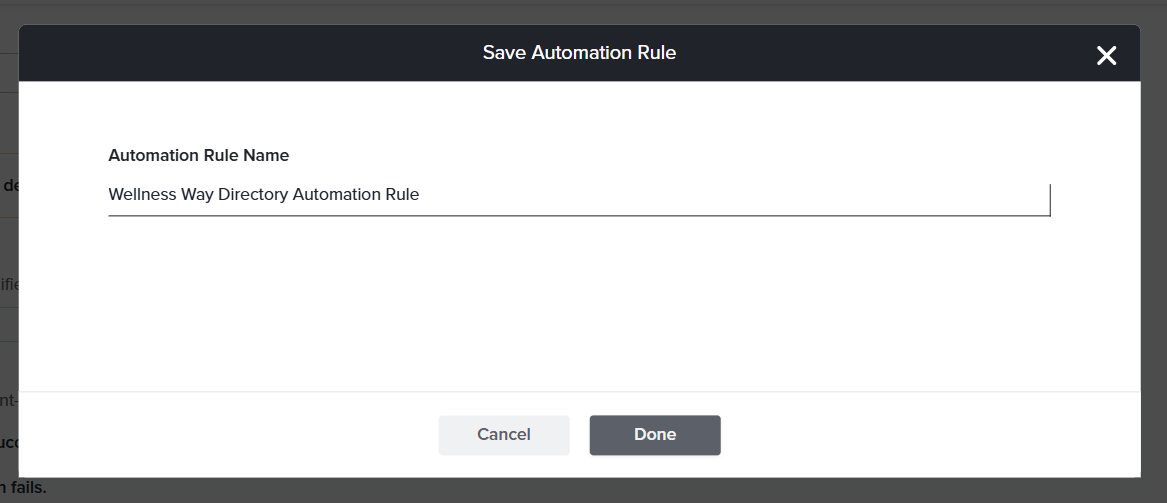Click the word "Save" in the title
The width and height of the screenshot is (1167, 503).
504,53
